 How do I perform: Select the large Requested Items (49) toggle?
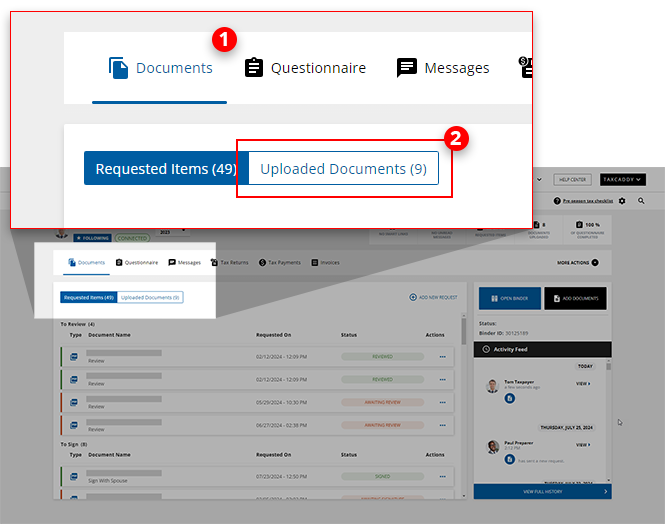(x=165, y=169)
